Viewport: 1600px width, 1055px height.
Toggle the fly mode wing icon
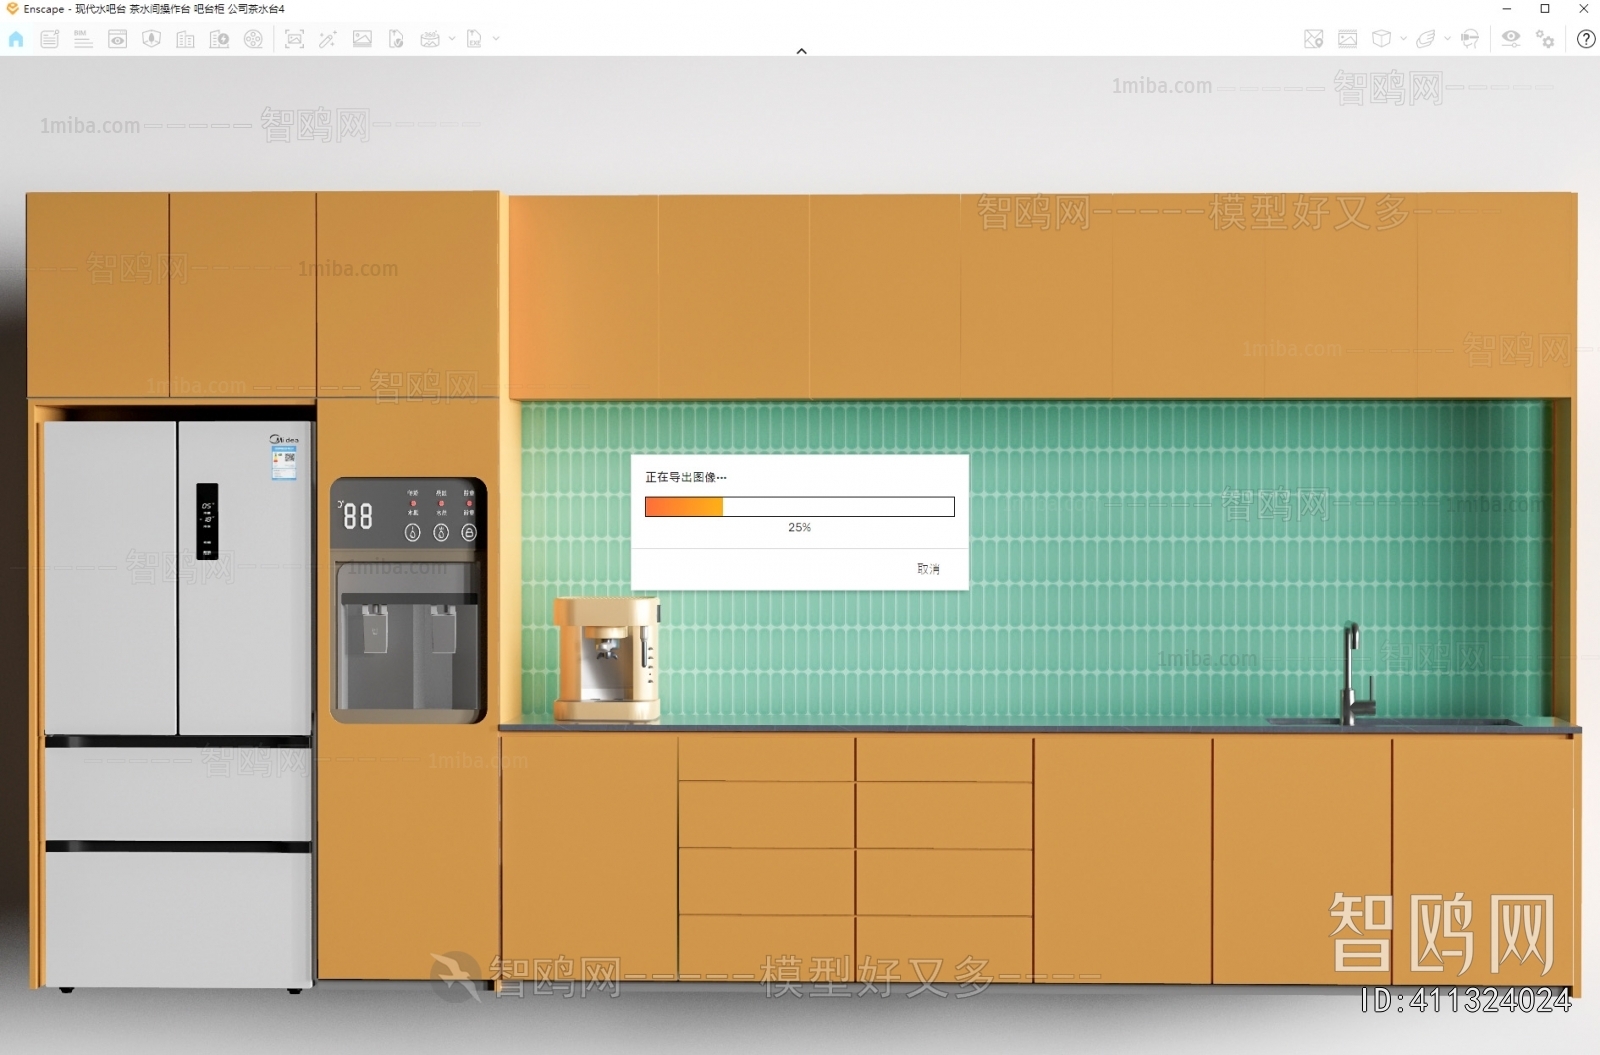pyautogui.click(x=1426, y=40)
